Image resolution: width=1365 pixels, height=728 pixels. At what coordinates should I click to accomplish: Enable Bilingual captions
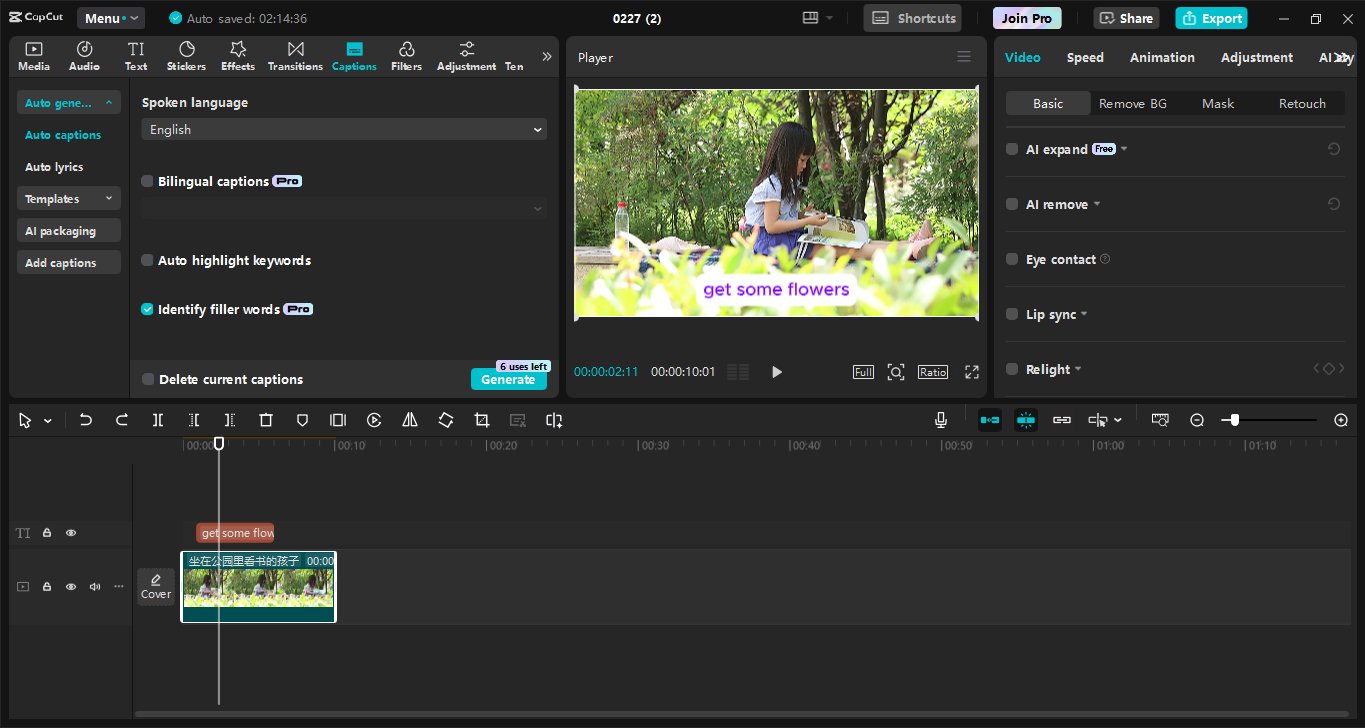tap(147, 181)
